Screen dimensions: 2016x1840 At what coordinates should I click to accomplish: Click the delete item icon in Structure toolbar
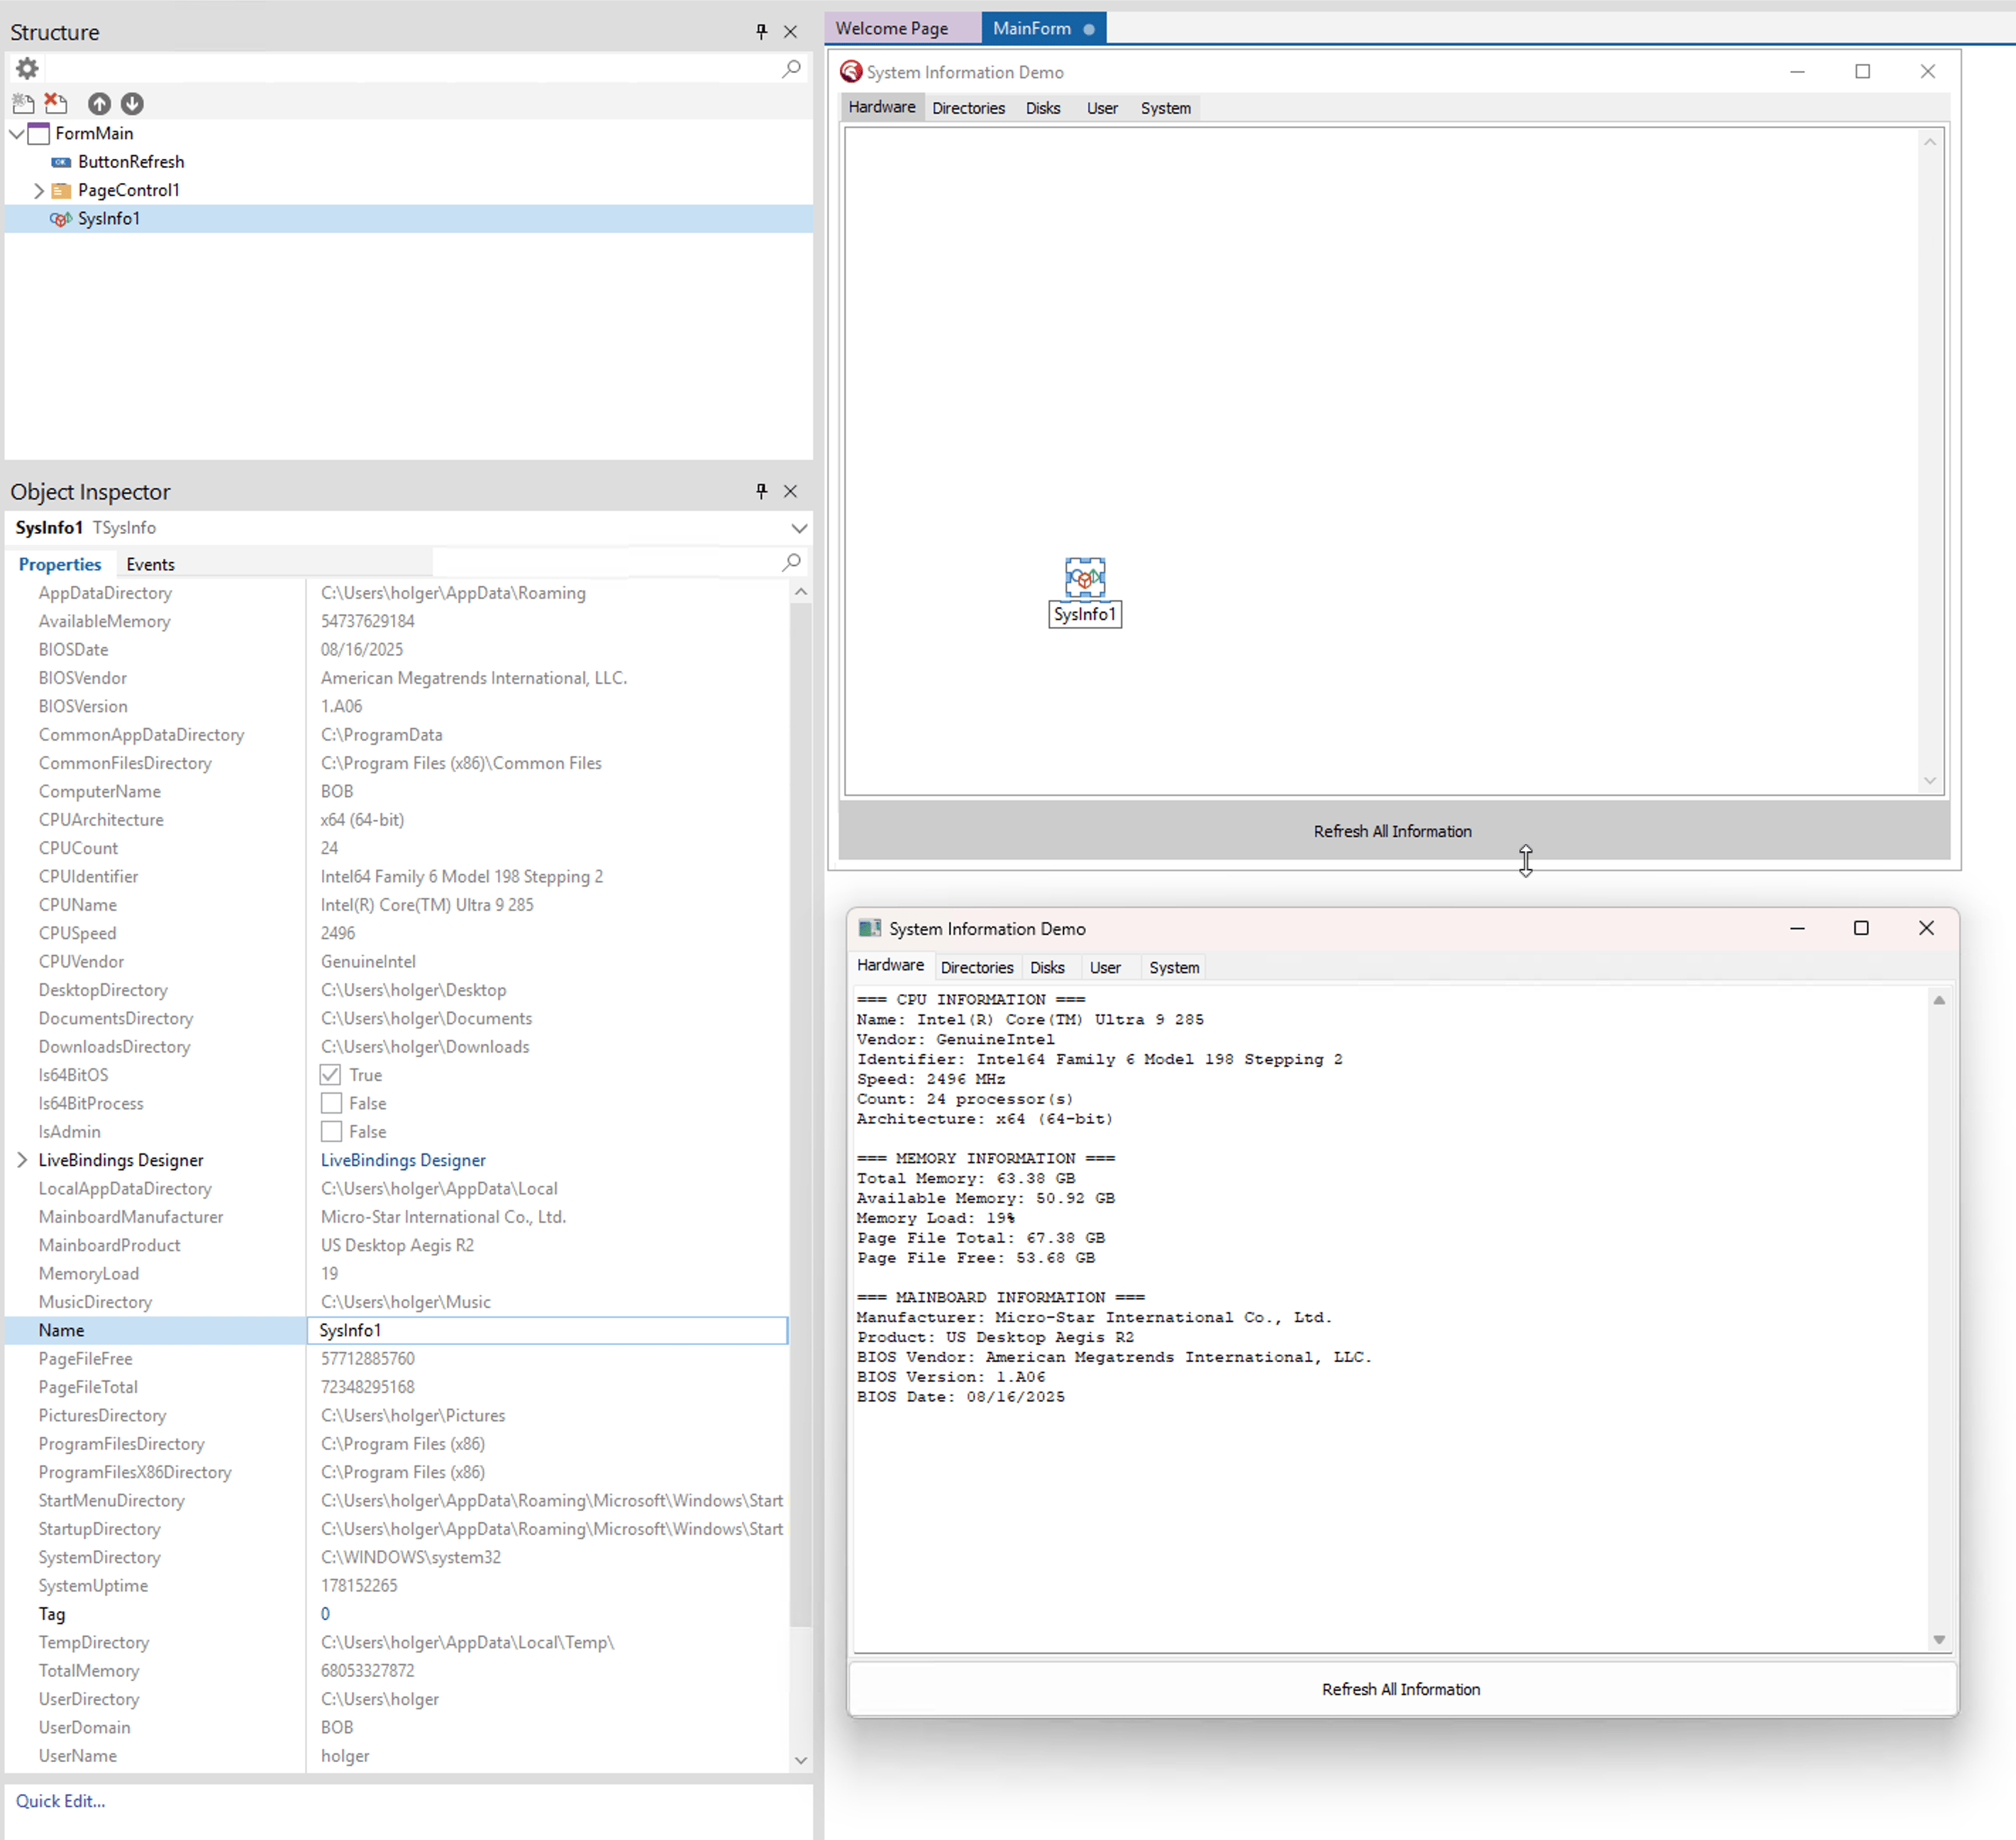(x=55, y=103)
